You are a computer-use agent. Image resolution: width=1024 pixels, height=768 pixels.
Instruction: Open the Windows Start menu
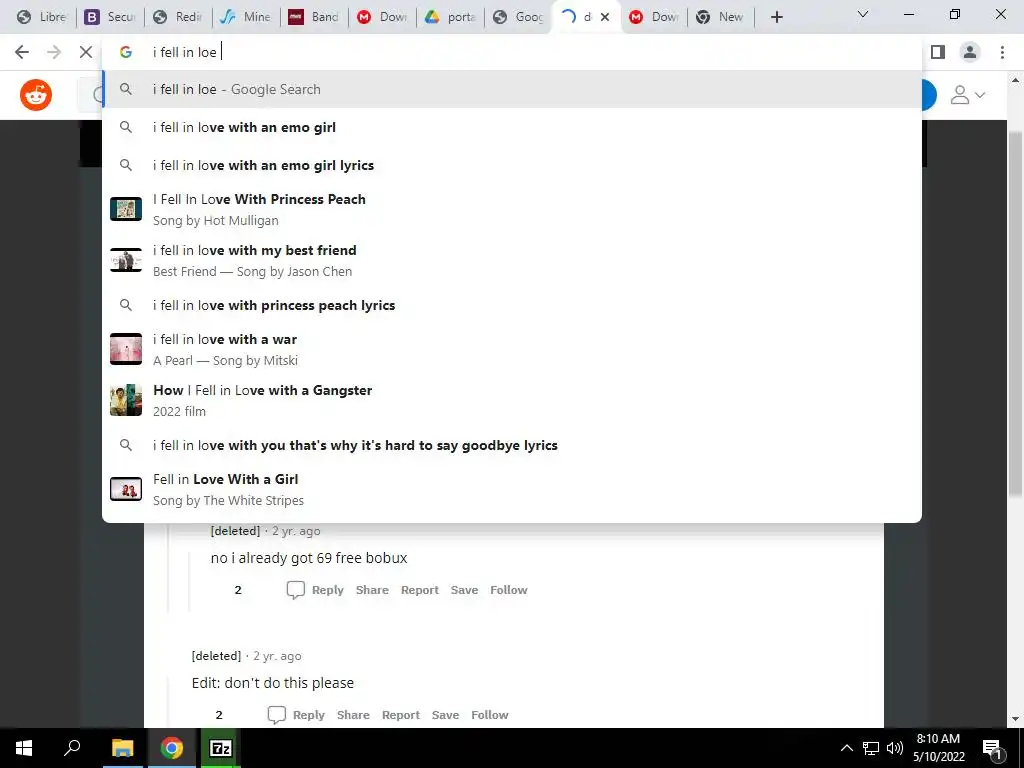(24, 748)
